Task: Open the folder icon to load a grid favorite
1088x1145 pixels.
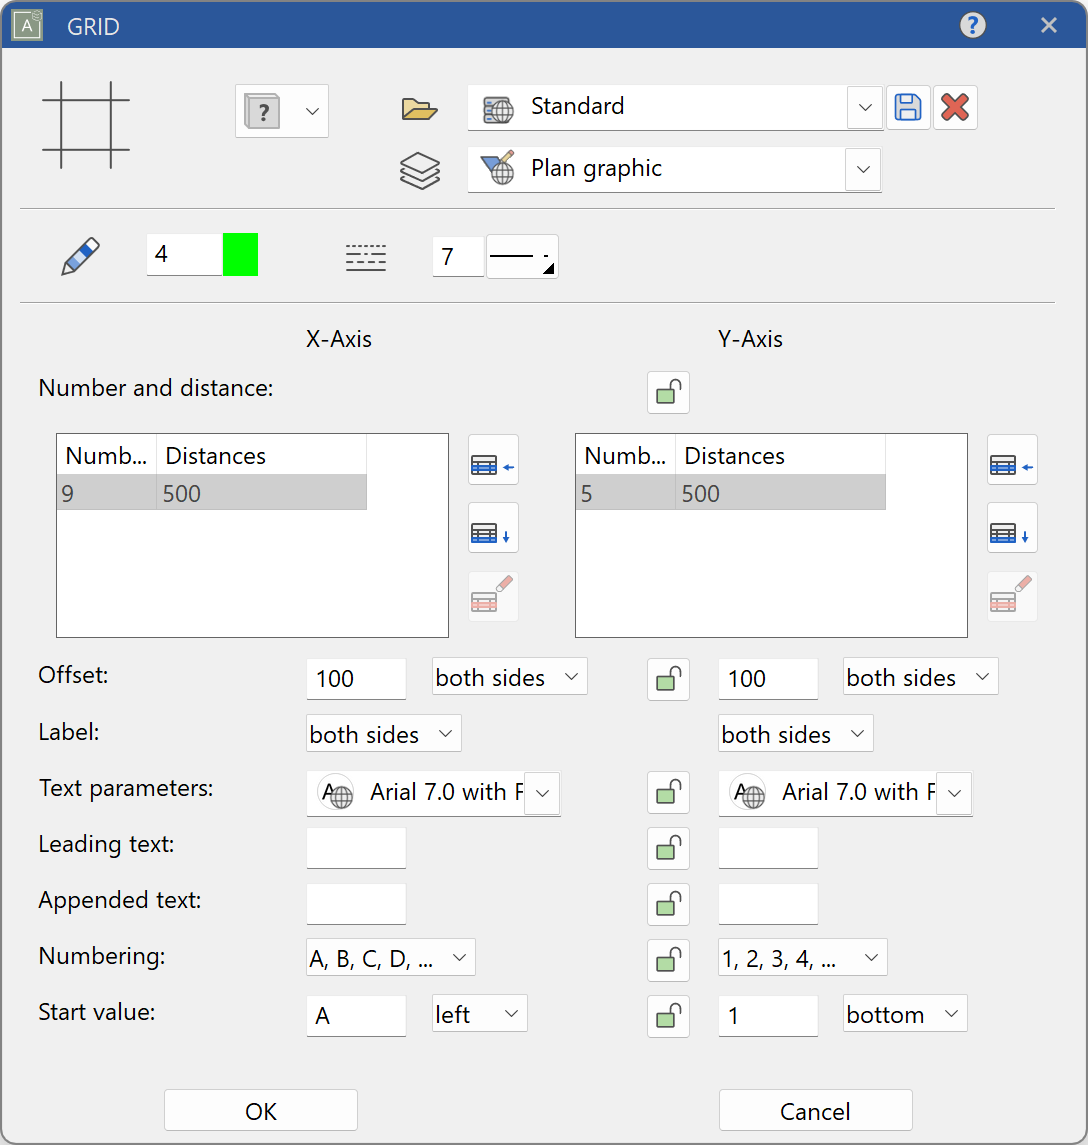Action: click(419, 108)
